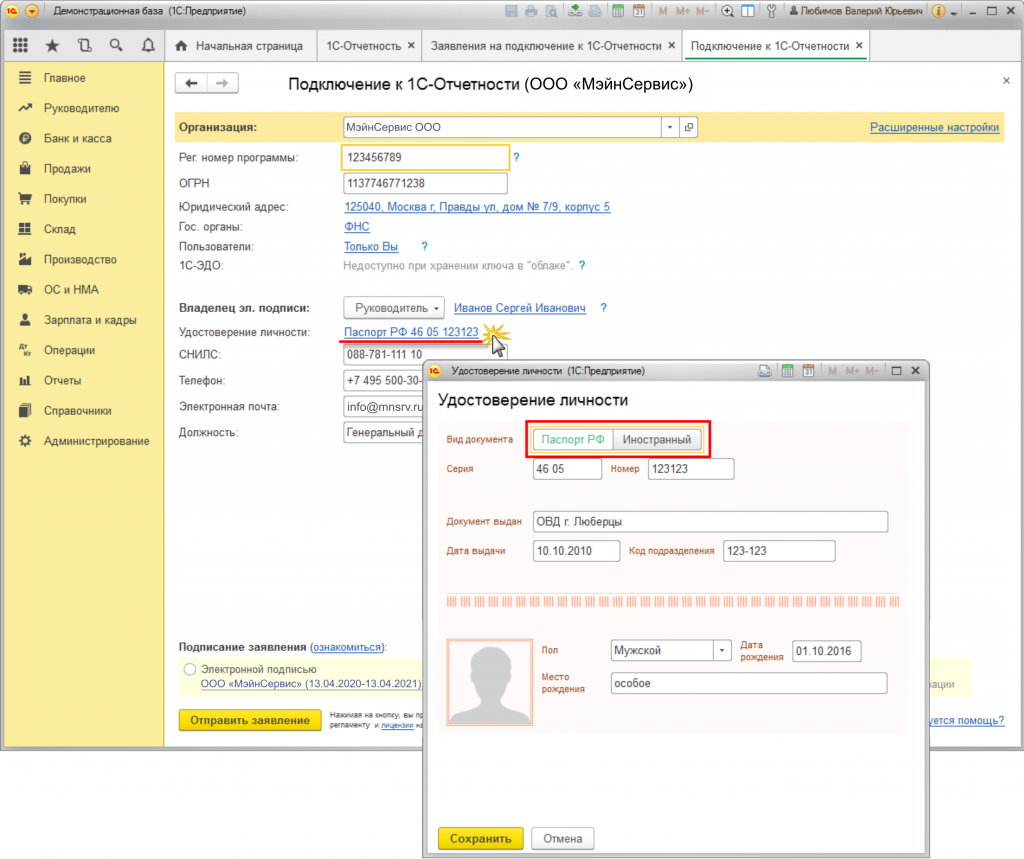Screen dimensions: 1024x859
Task: Open the Руководитель owner dropdown
Action: click(x=395, y=308)
